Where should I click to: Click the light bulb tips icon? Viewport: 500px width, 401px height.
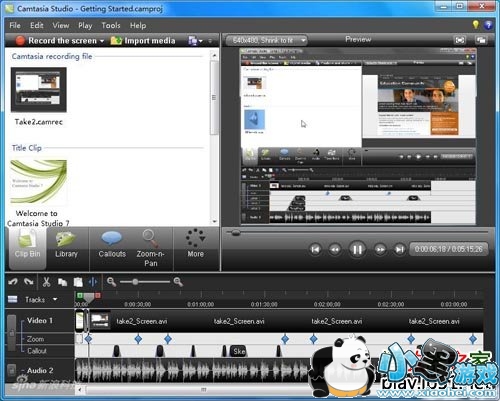click(x=476, y=25)
